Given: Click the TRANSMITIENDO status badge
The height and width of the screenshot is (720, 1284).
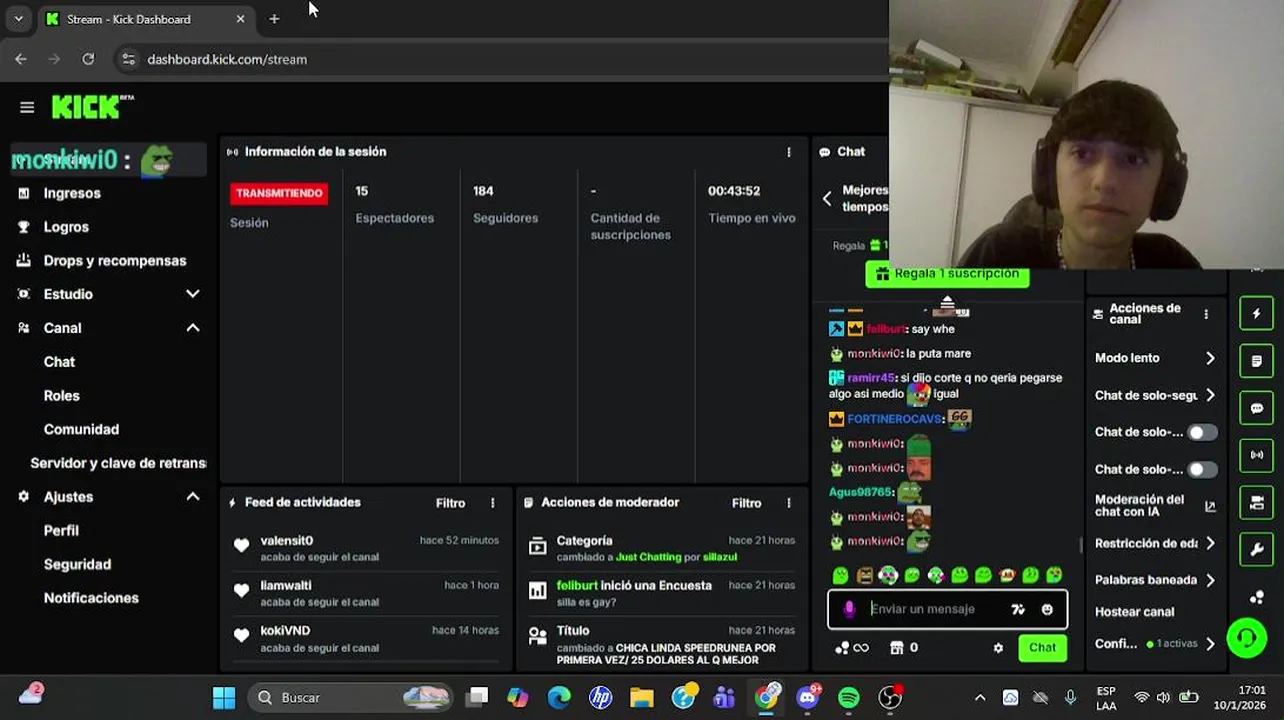Looking at the screenshot, I should [x=279, y=193].
